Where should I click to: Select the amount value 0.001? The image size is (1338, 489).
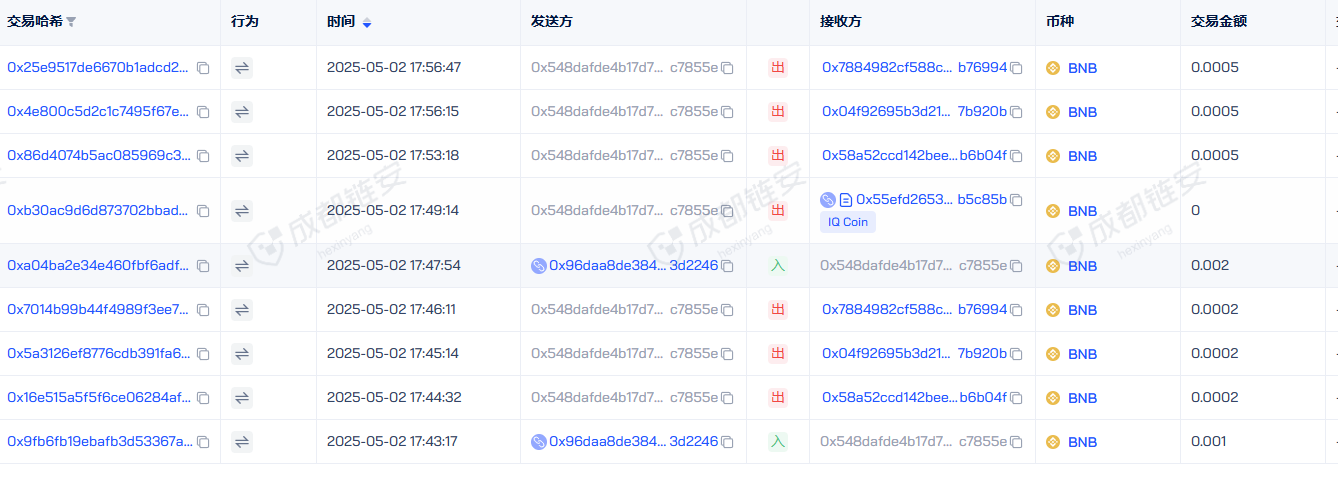pos(1209,442)
